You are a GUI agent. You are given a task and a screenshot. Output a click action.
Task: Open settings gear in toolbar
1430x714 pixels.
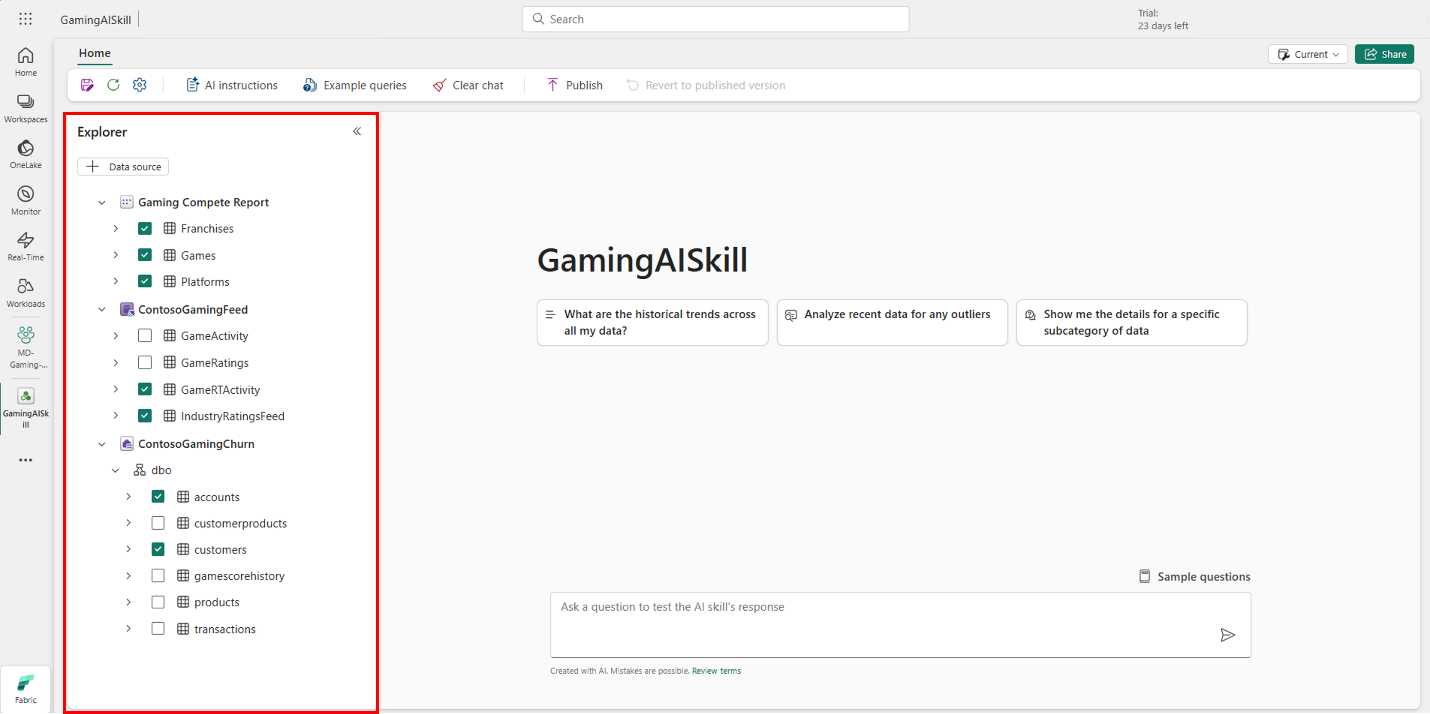coord(140,85)
